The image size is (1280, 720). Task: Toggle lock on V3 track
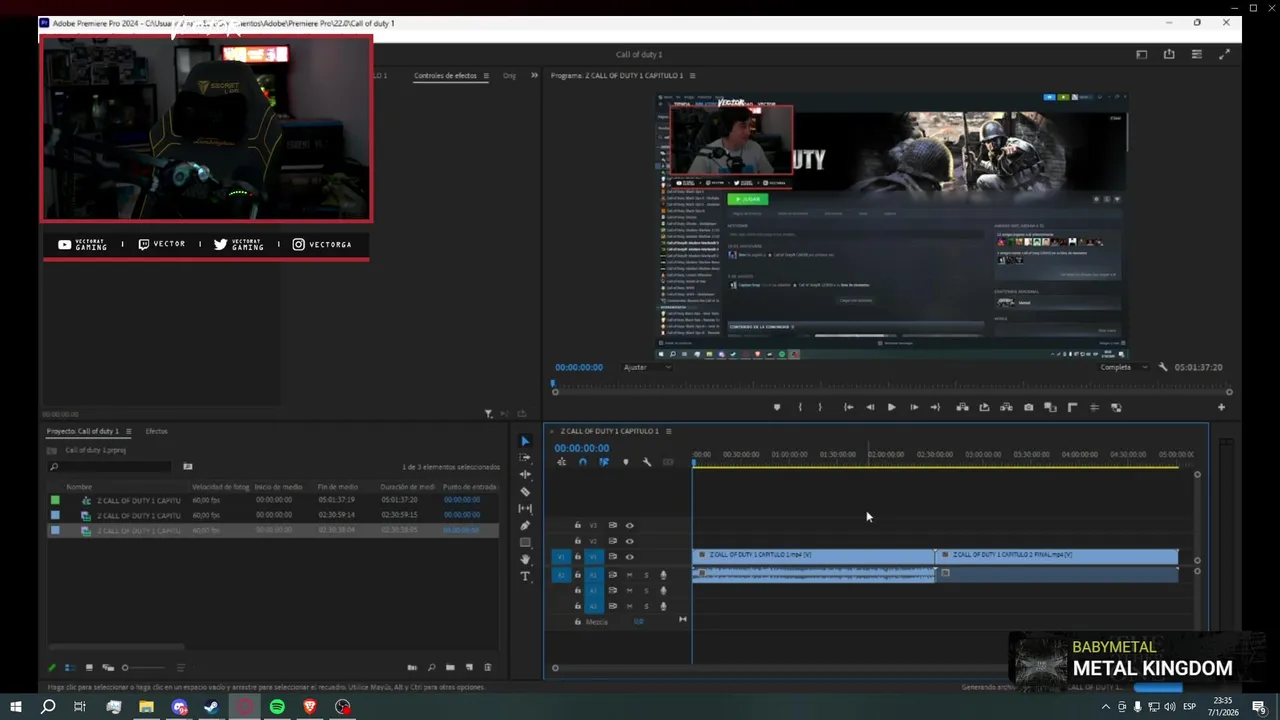(x=577, y=525)
